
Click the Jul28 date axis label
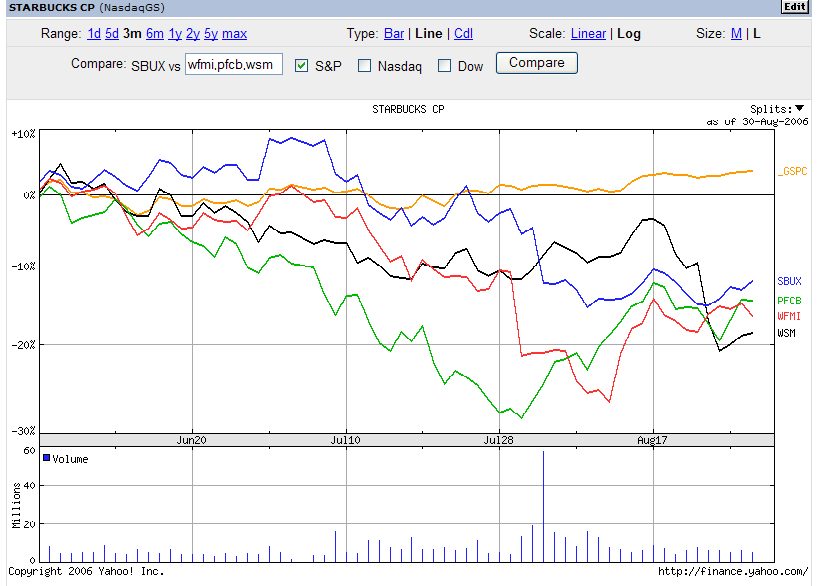(x=499, y=440)
